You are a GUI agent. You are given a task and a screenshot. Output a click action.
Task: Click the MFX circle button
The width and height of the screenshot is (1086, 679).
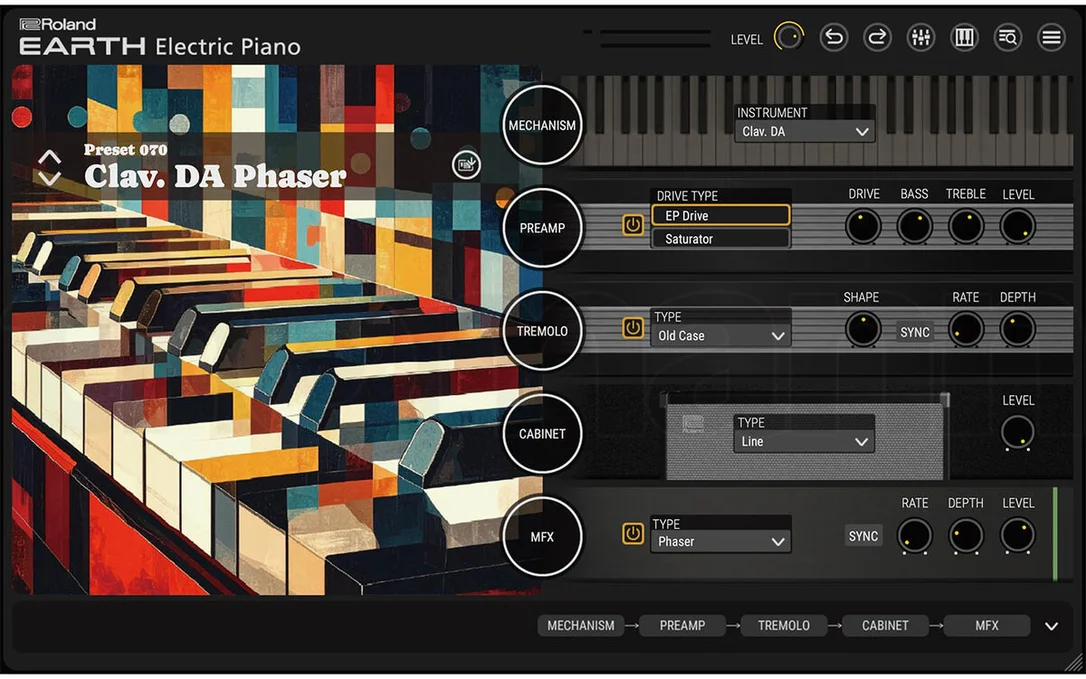coord(542,536)
